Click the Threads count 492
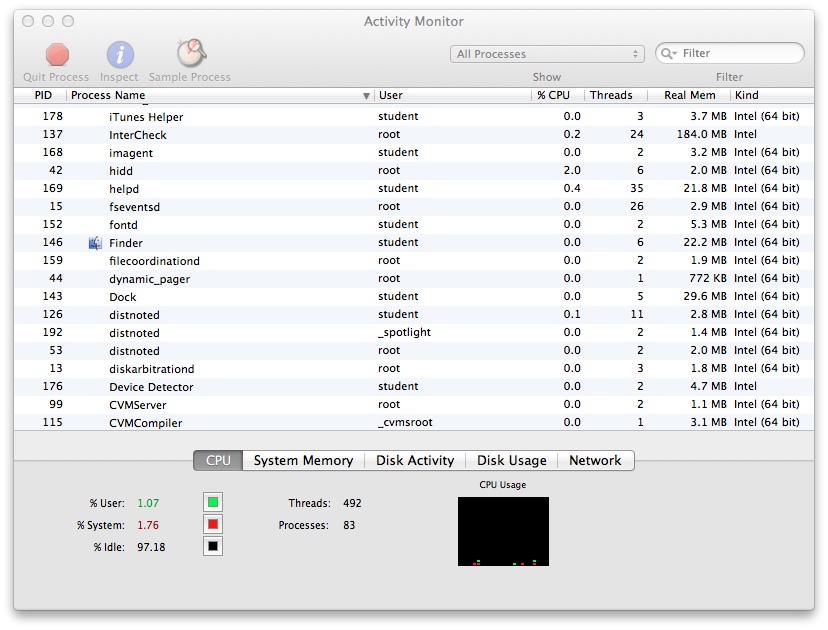Viewport: 828px width, 630px height. 352,503
